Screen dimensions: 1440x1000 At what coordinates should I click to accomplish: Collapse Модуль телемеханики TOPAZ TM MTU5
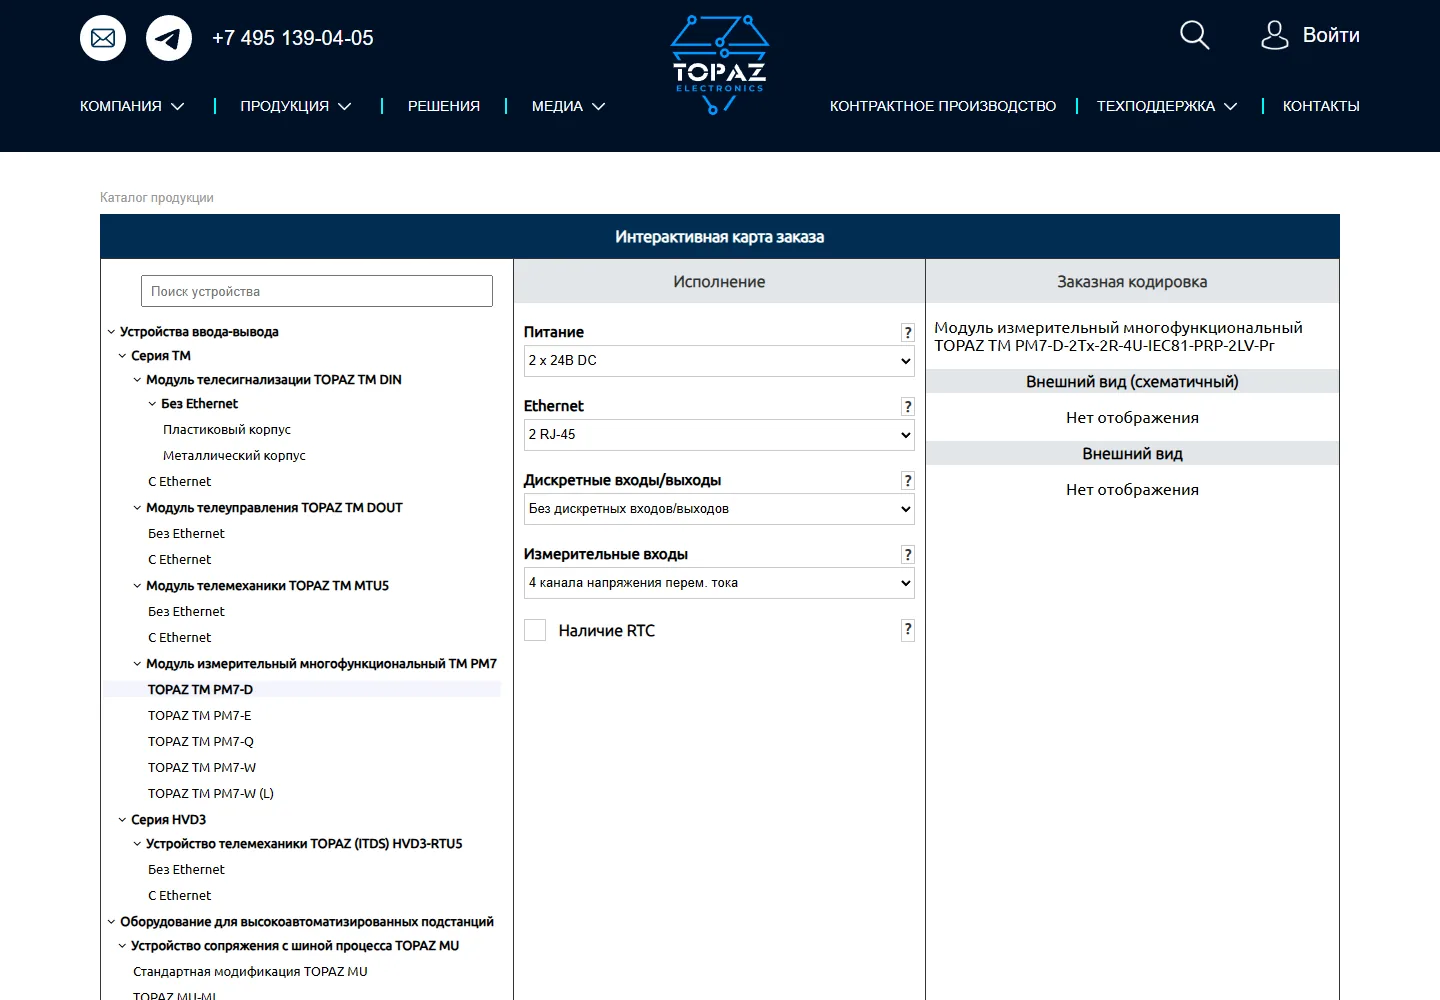coord(137,586)
